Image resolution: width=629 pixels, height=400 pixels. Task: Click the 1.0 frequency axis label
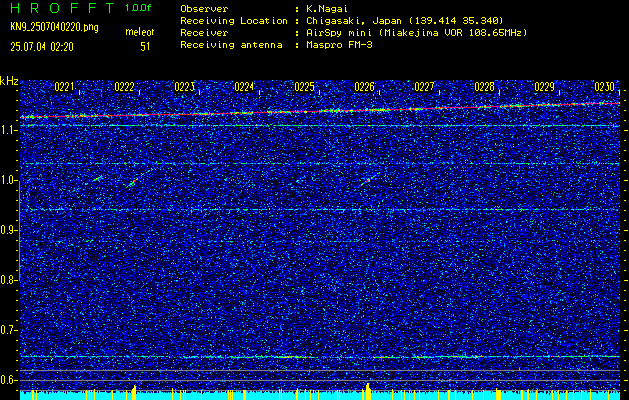pos(8,181)
